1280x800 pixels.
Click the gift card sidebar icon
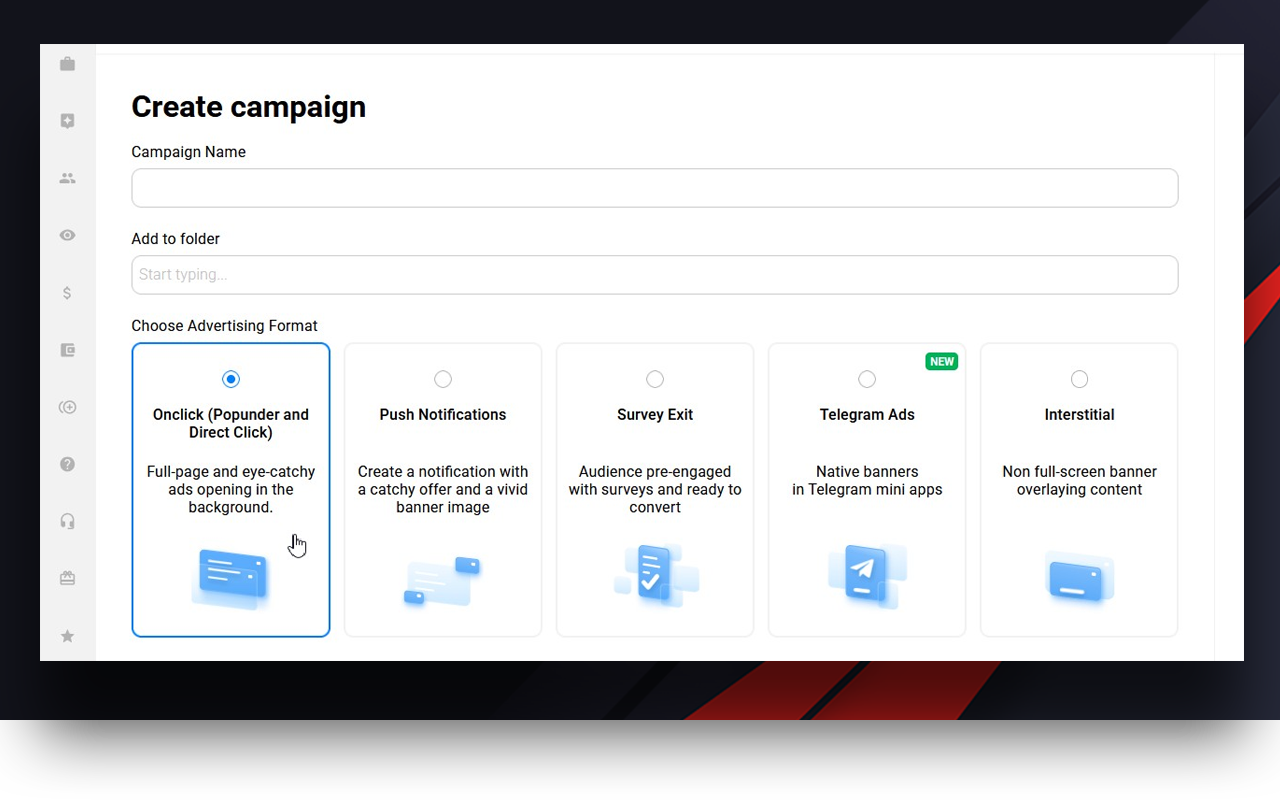pyautogui.click(x=67, y=578)
